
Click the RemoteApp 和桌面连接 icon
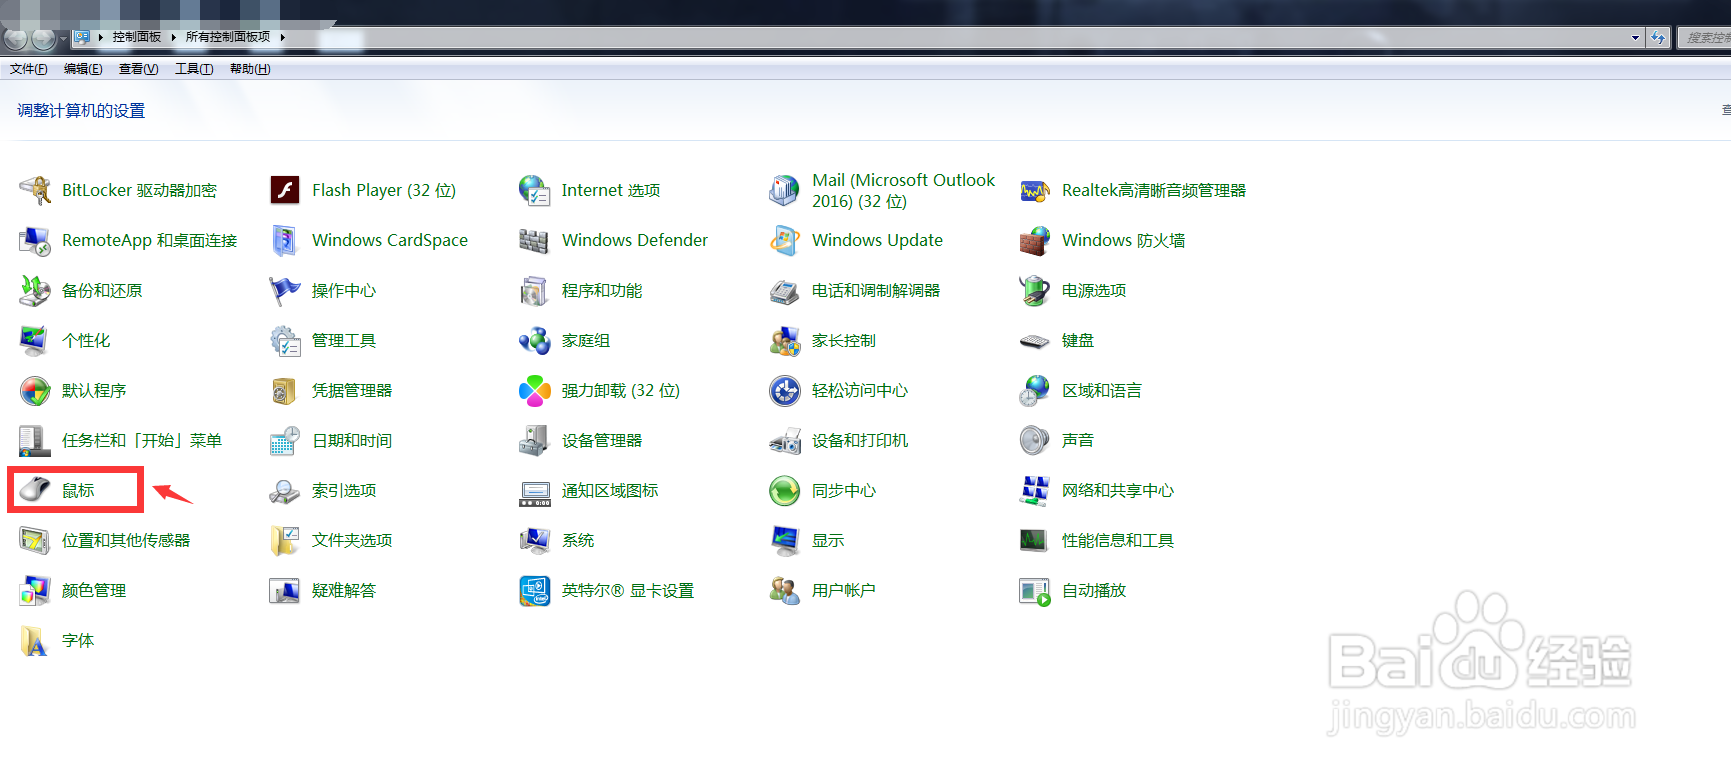point(35,240)
